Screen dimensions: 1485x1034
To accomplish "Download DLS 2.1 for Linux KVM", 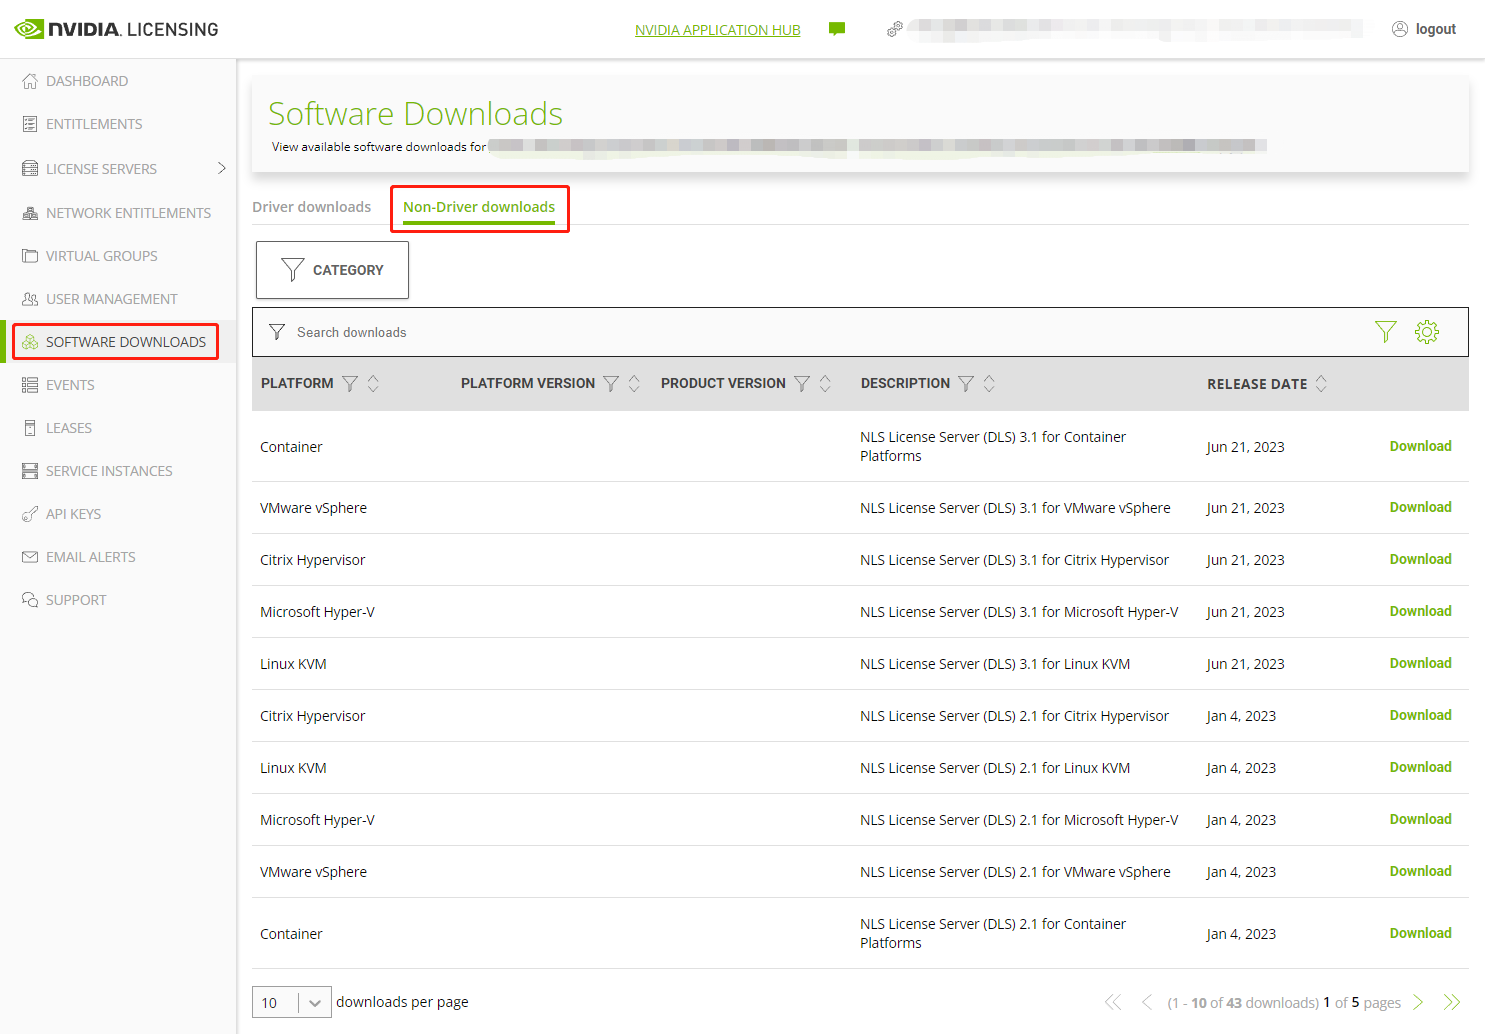I will click(x=1420, y=767).
